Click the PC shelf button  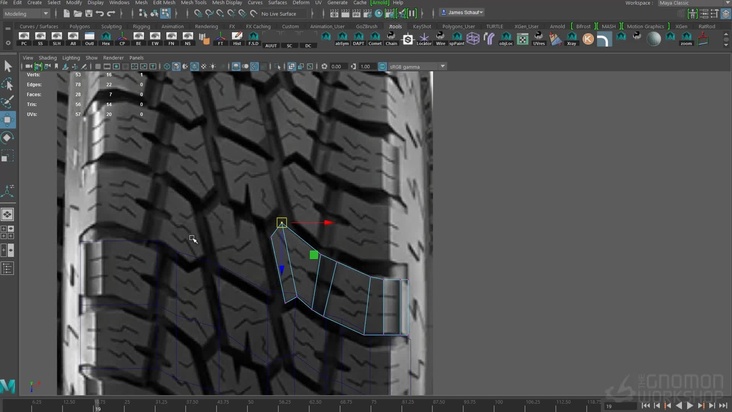(24, 38)
